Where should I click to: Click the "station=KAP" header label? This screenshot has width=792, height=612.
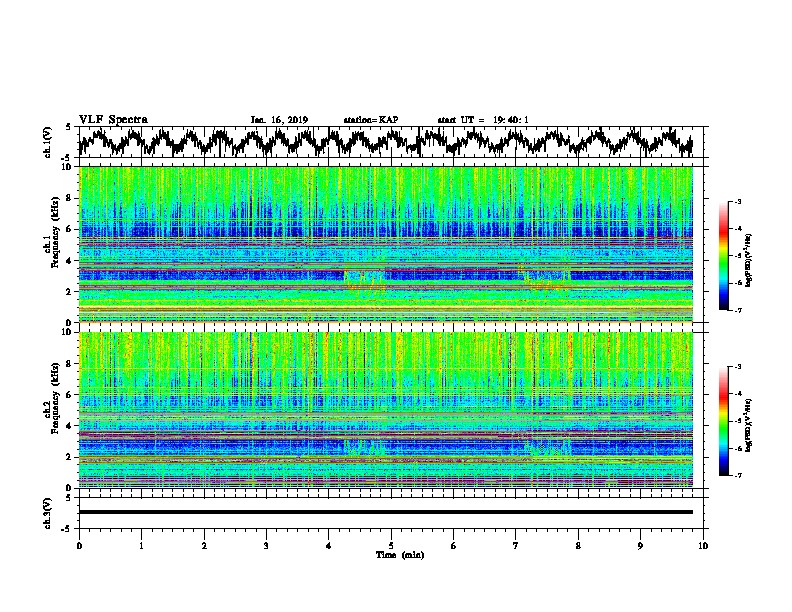click(370, 120)
